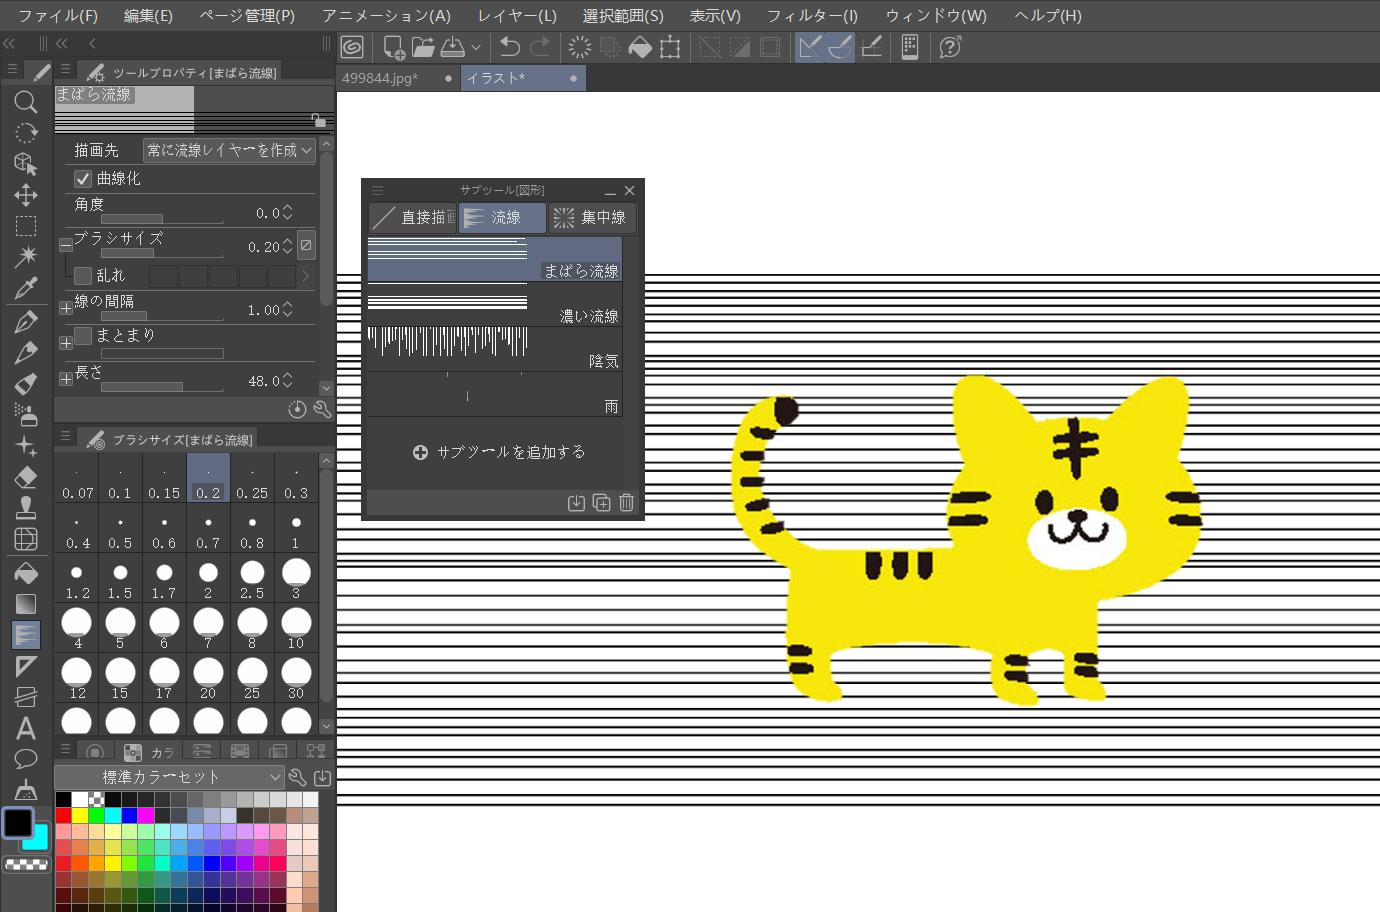Create a new canvas from toolbar
Screen dimensions: 1380x912
[394, 47]
